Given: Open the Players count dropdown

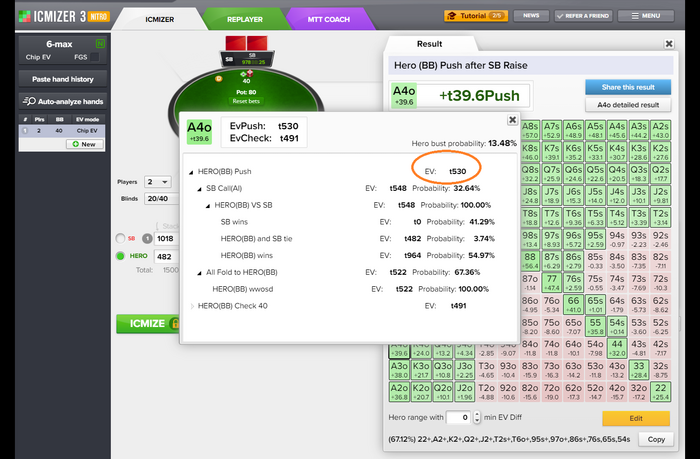Looking at the screenshot, I should pyautogui.click(x=158, y=182).
